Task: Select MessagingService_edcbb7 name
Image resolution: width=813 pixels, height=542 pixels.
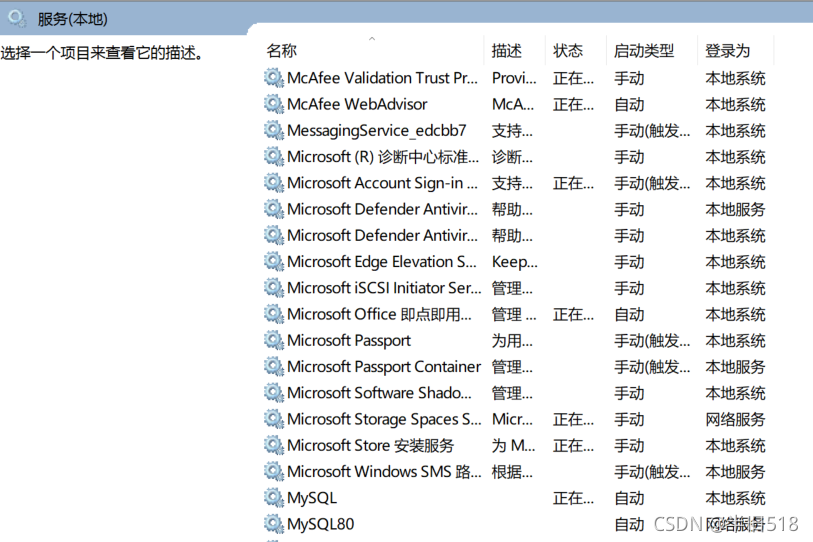Action: [376, 131]
